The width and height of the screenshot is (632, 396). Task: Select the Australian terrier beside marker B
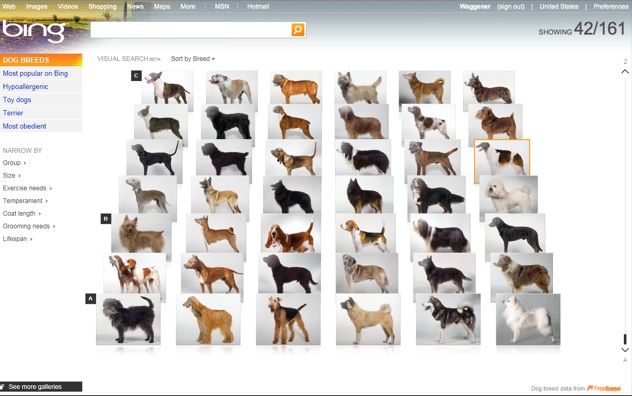coord(141,233)
